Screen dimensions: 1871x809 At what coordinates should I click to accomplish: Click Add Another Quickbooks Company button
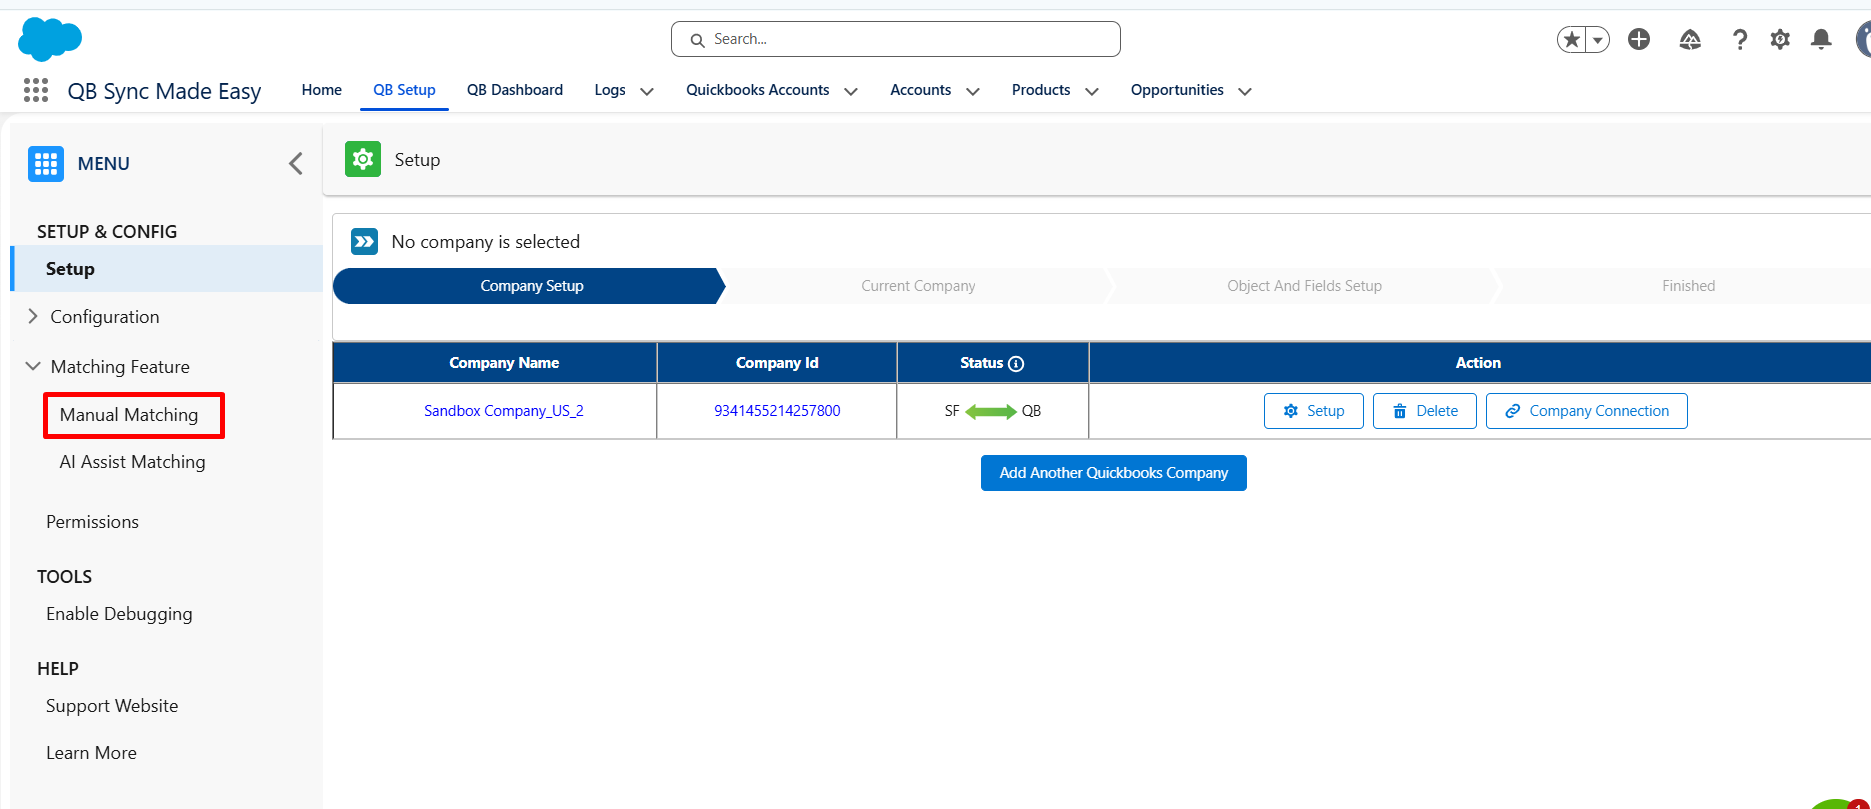click(x=1114, y=473)
